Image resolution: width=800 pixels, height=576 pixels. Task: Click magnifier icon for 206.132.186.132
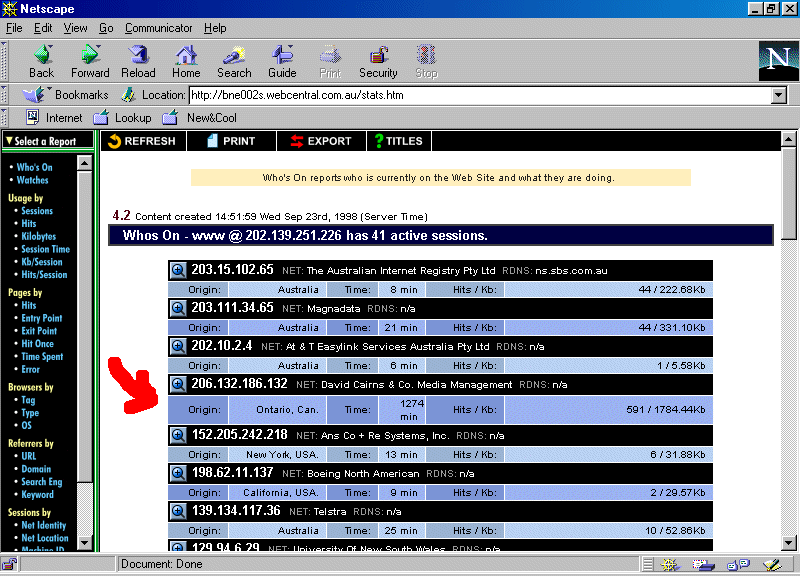pyautogui.click(x=178, y=384)
